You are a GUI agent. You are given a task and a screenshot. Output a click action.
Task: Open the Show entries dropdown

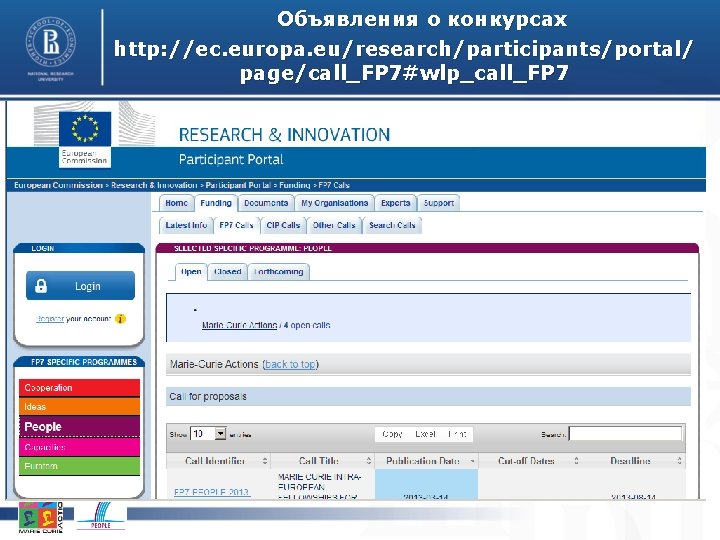[x=208, y=434]
